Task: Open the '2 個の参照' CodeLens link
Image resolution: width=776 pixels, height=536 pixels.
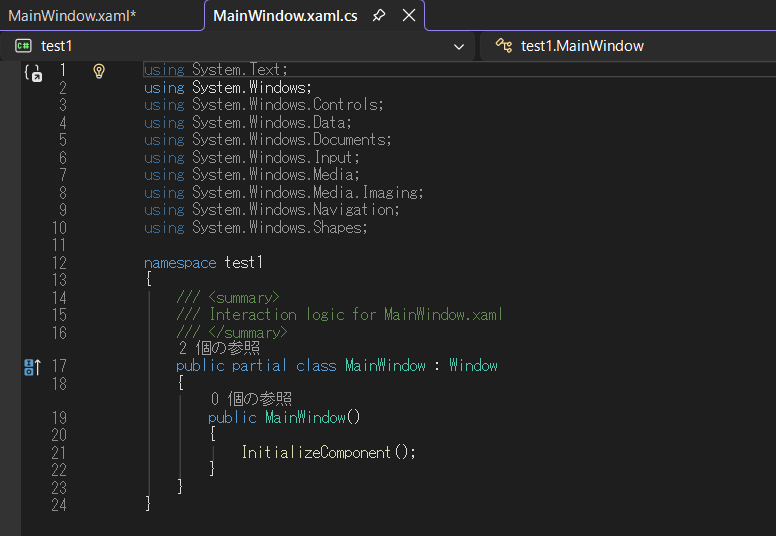Action: 219,348
